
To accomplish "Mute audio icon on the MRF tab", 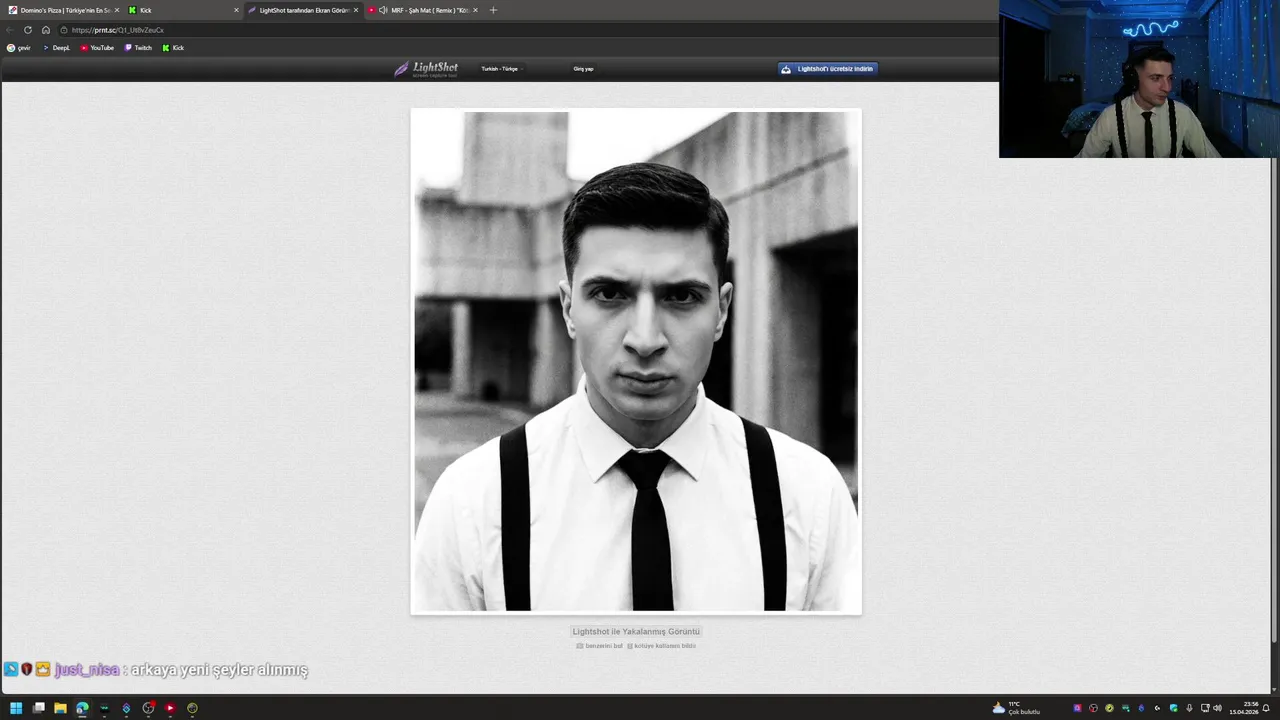I will tap(383, 10).
